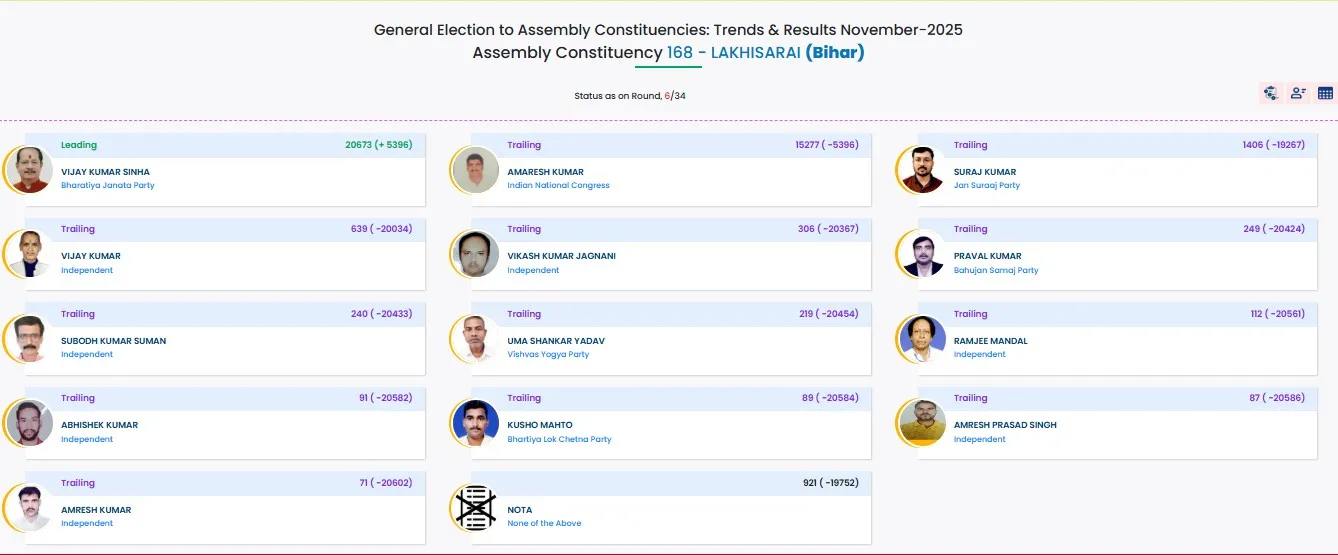Click the Leading status on Sinha's card
Image resolution: width=1338 pixels, height=555 pixels.
coord(79,145)
